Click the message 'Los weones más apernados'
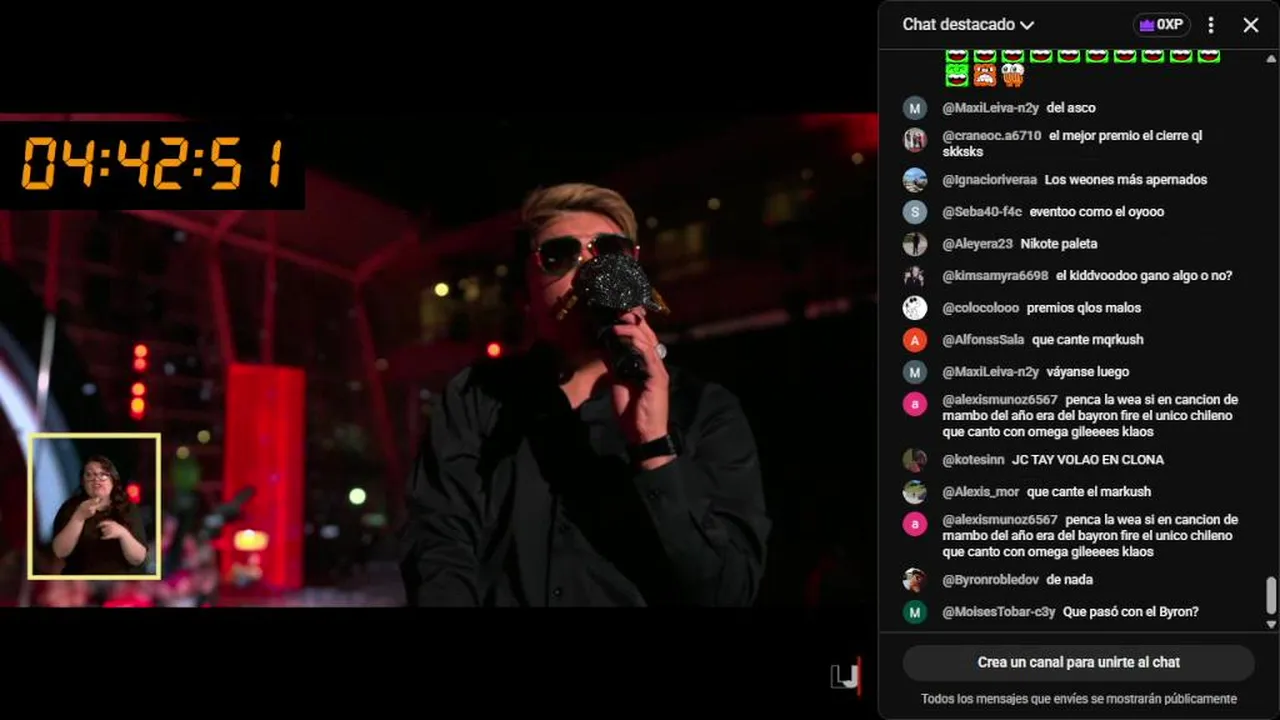This screenshot has height=720, width=1280. 1126,180
